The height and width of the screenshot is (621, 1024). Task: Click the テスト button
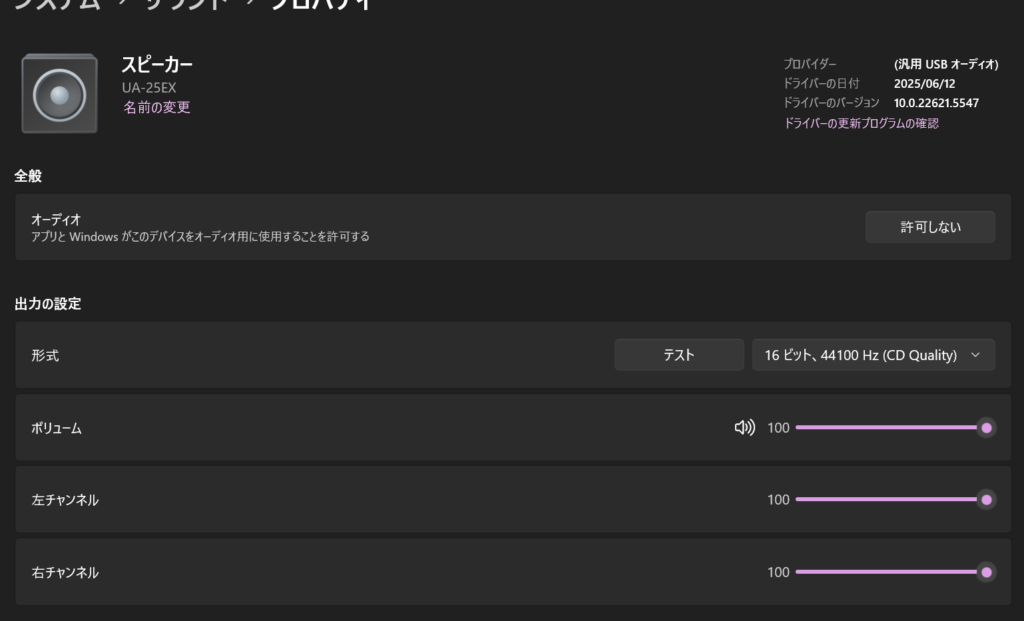click(x=679, y=355)
